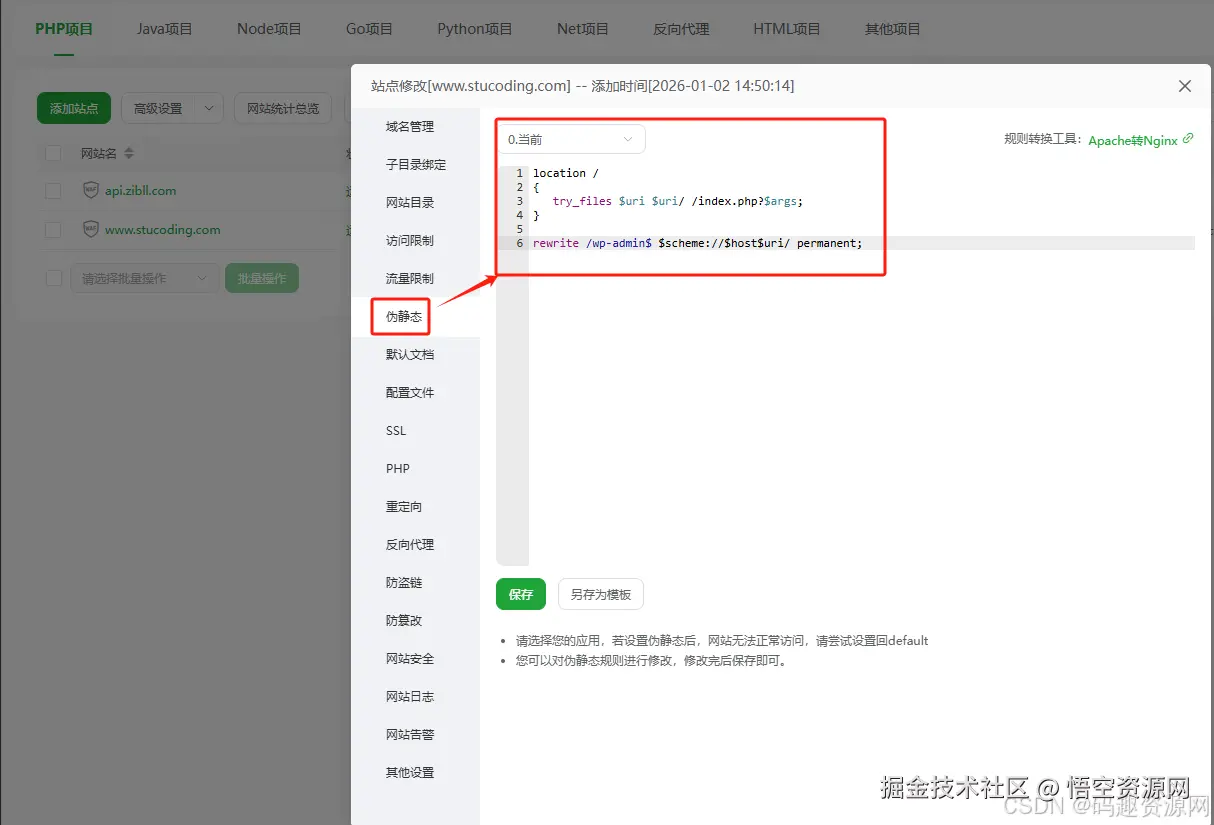
Task: Switch to the Python项目 tab
Action: click(x=475, y=29)
